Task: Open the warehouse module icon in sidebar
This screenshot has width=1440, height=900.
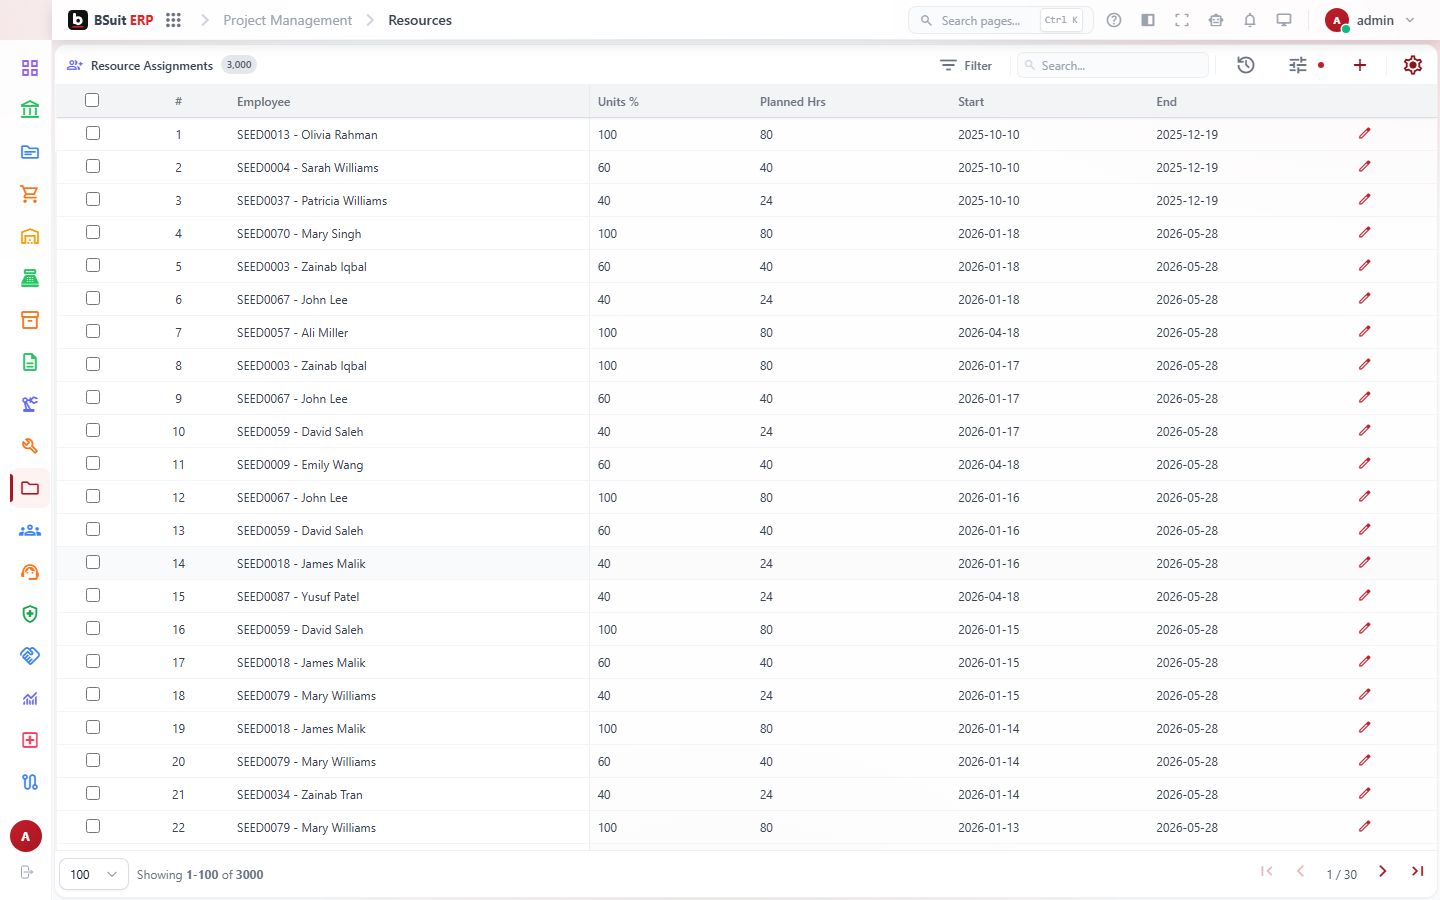Action: pyautogui.click(x=30, y=236)
